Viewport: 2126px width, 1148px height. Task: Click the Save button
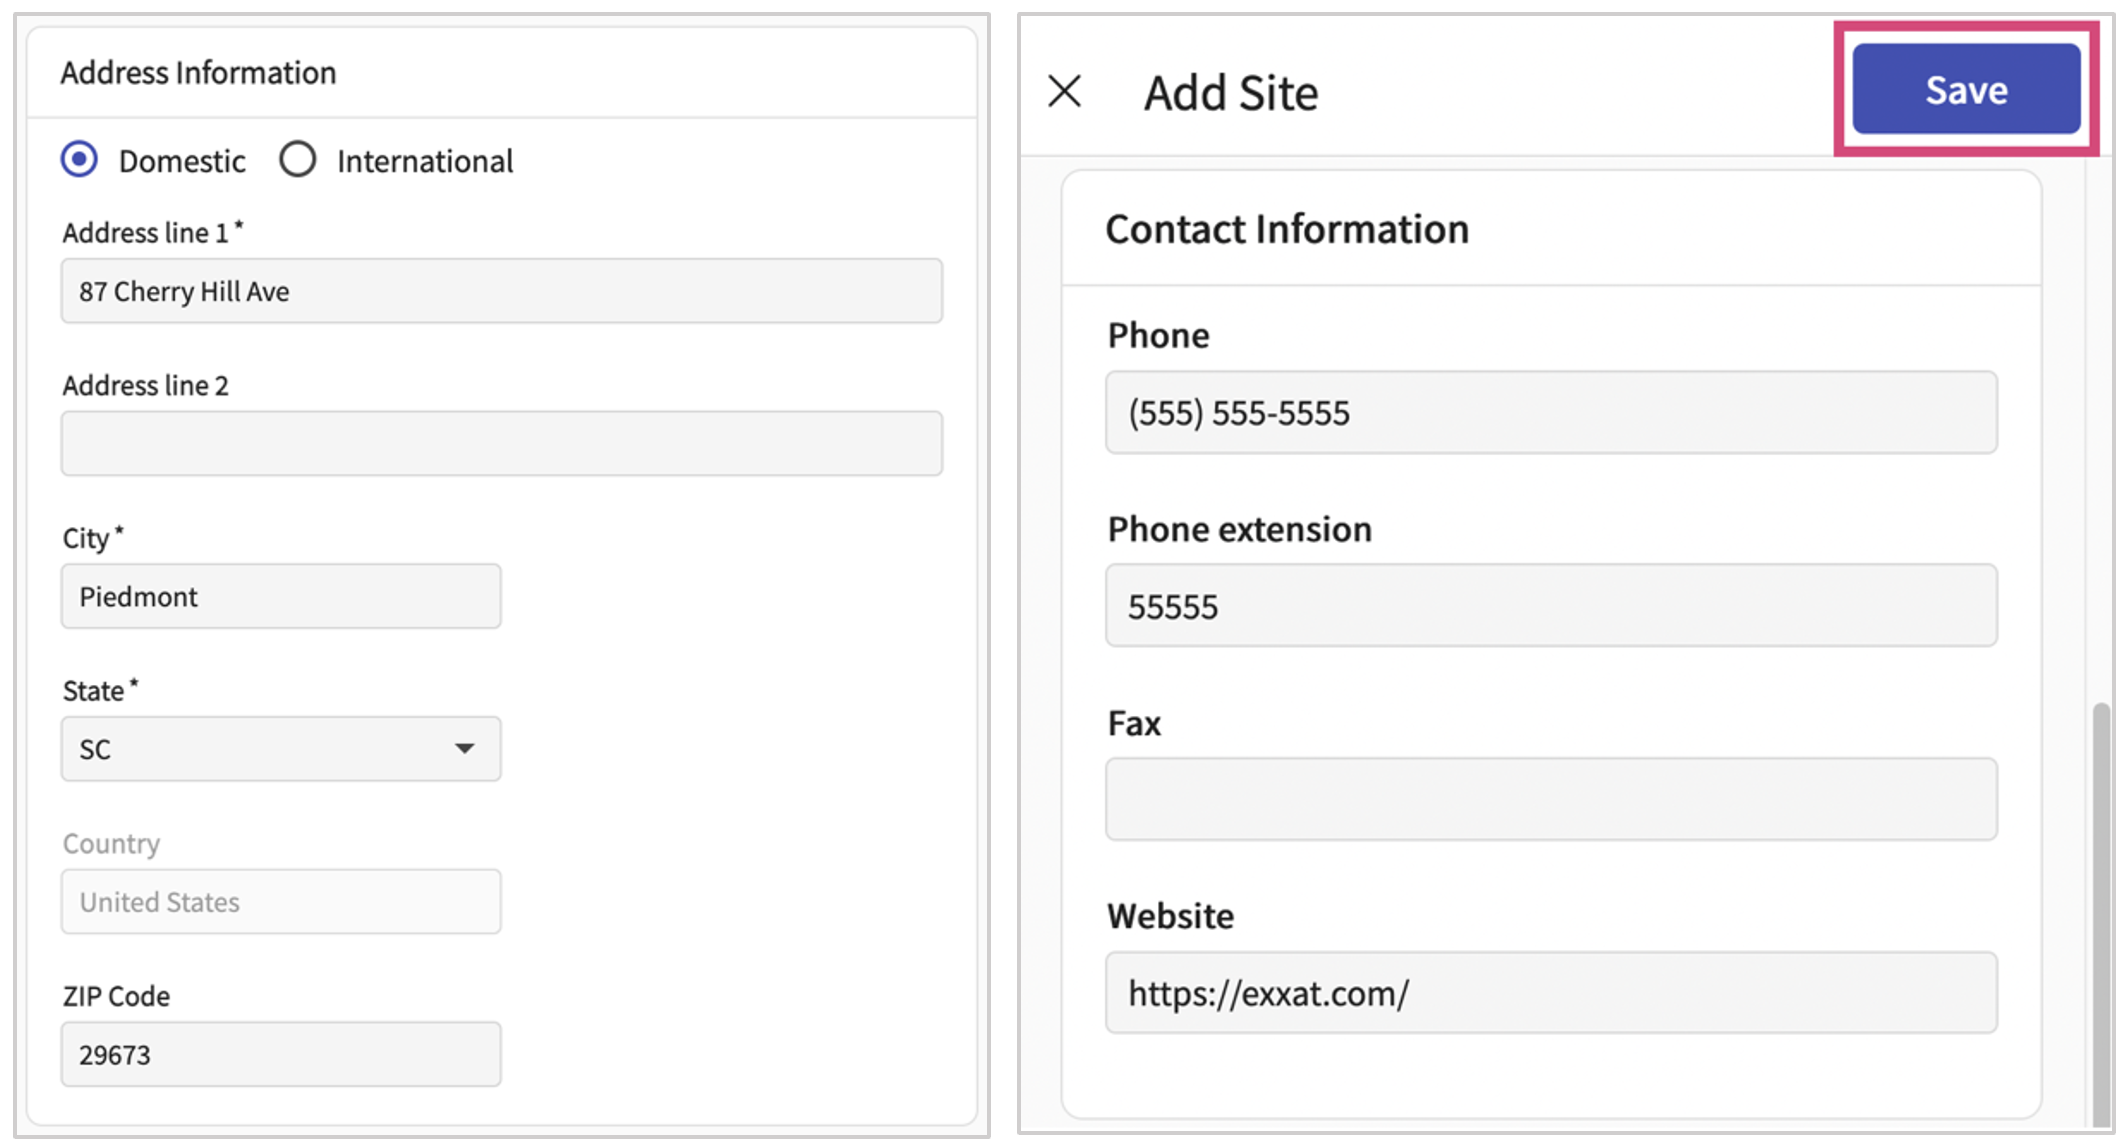1965,90
